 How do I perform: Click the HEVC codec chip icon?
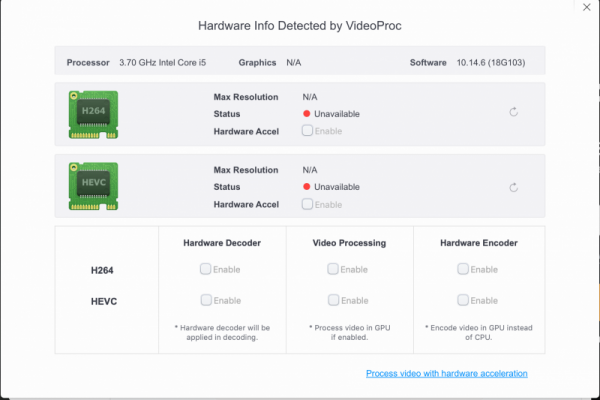click(93, 184)
